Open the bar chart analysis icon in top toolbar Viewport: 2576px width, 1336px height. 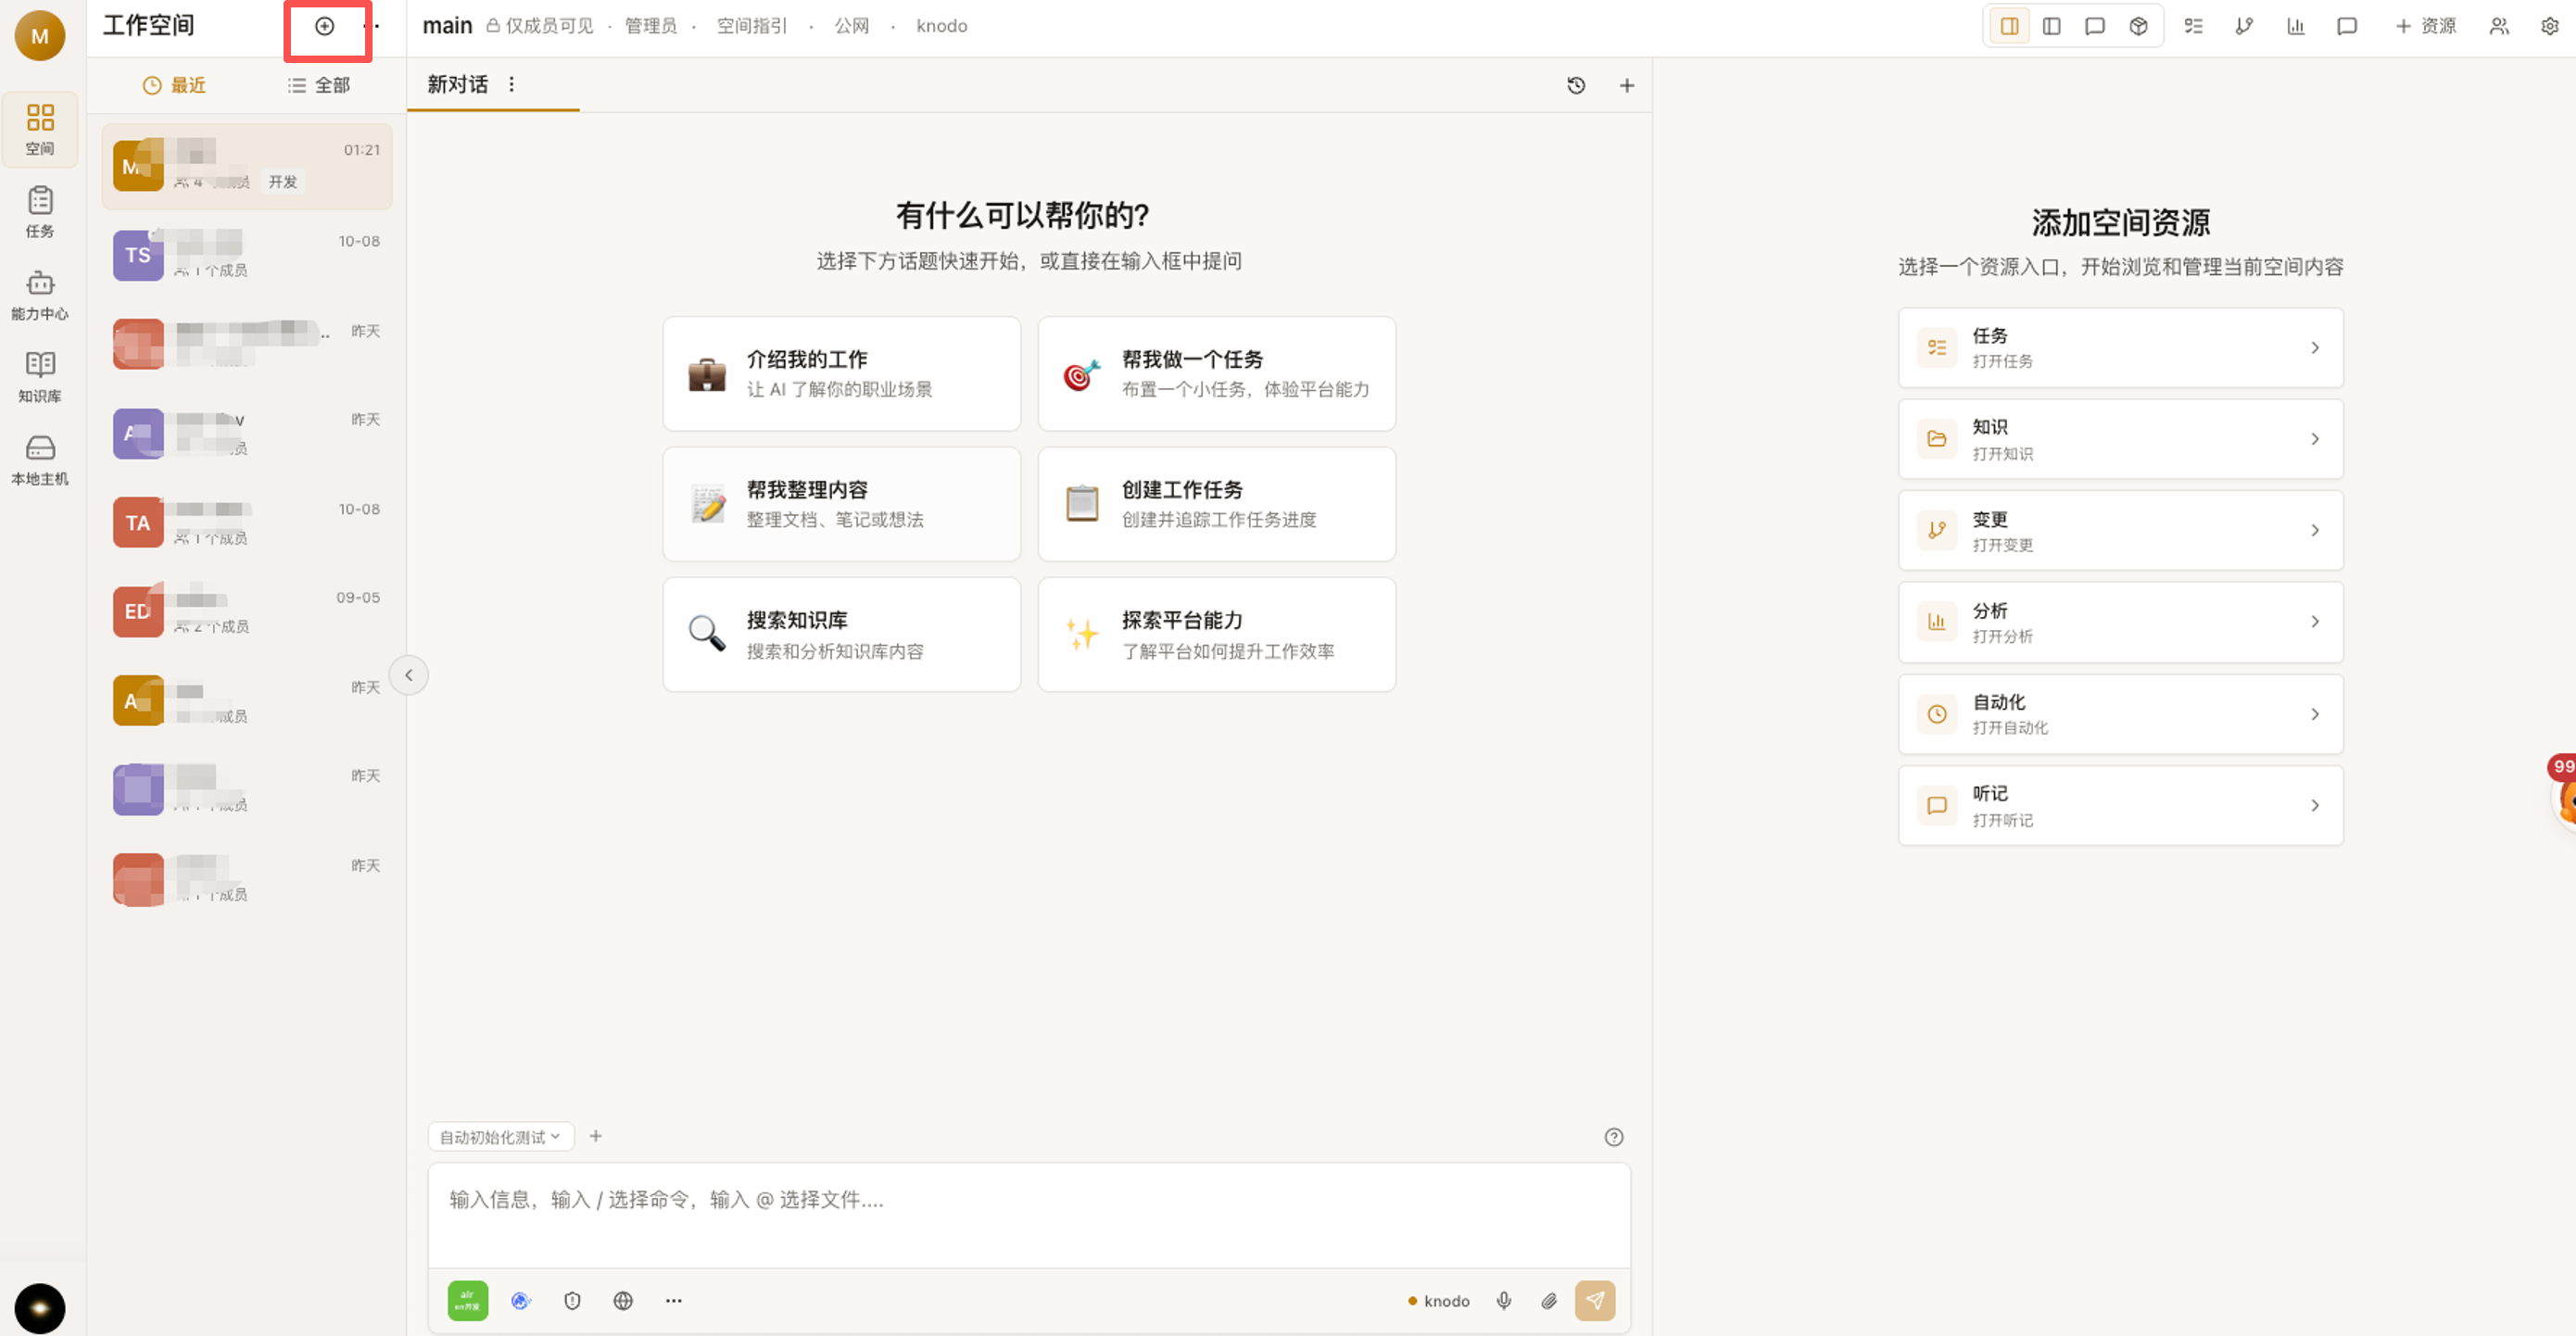tap(2296, 26)
